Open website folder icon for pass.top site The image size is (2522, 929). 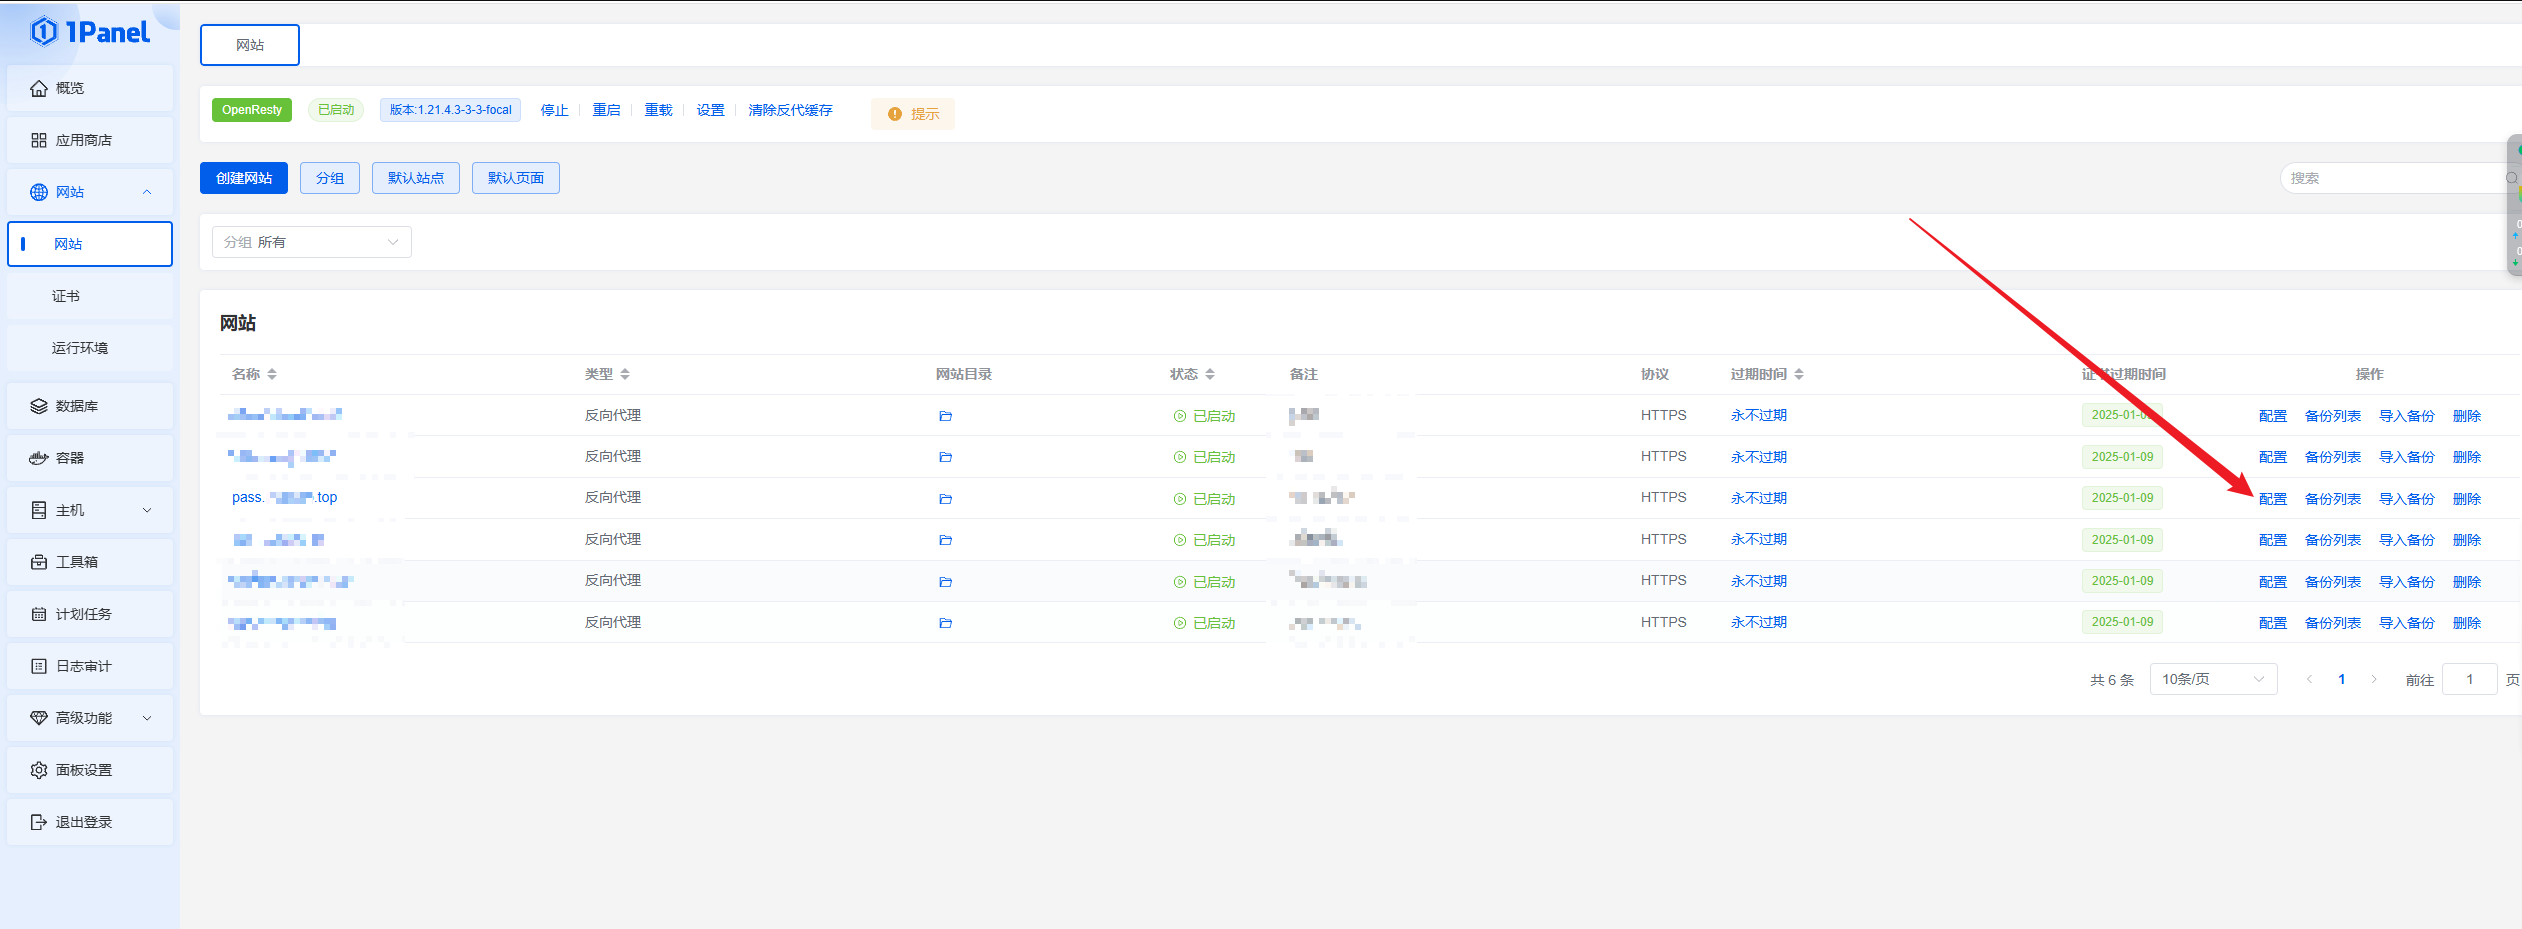tap(945, 499)
